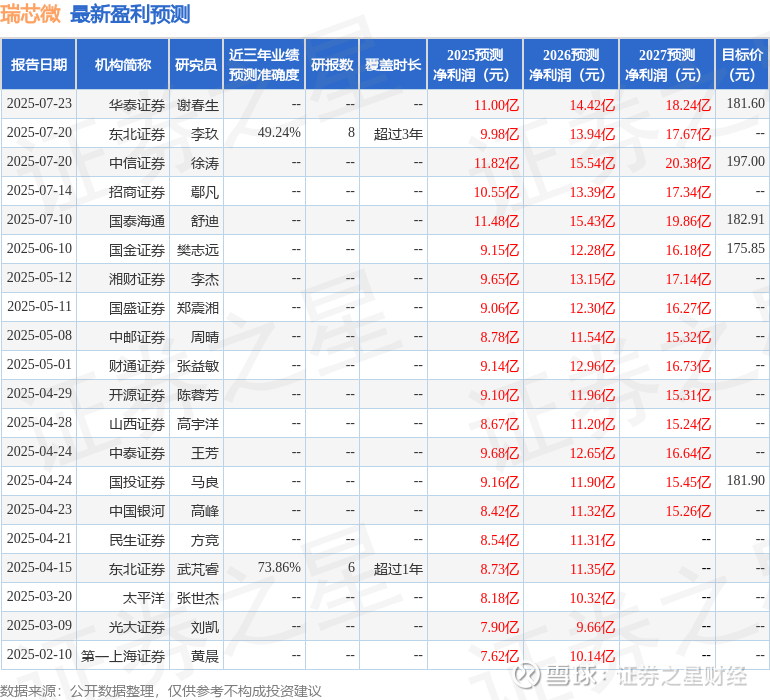The width and height of the screenshot is (770, 700).
Task: Click analyst 张益敏 cell
Action: [x=197, y=366]
